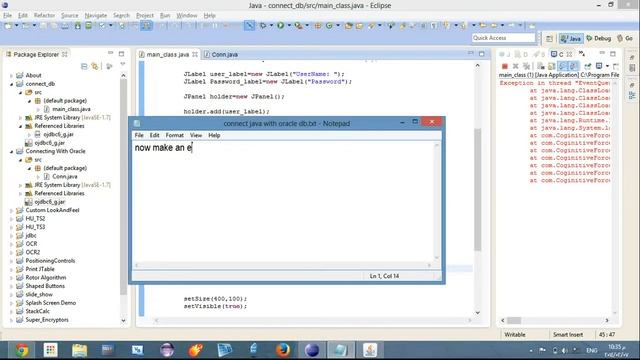Open Eclipse Project menu
This screenshot has height=360, width=640.
pyautogui.click(x=145, y=16)
